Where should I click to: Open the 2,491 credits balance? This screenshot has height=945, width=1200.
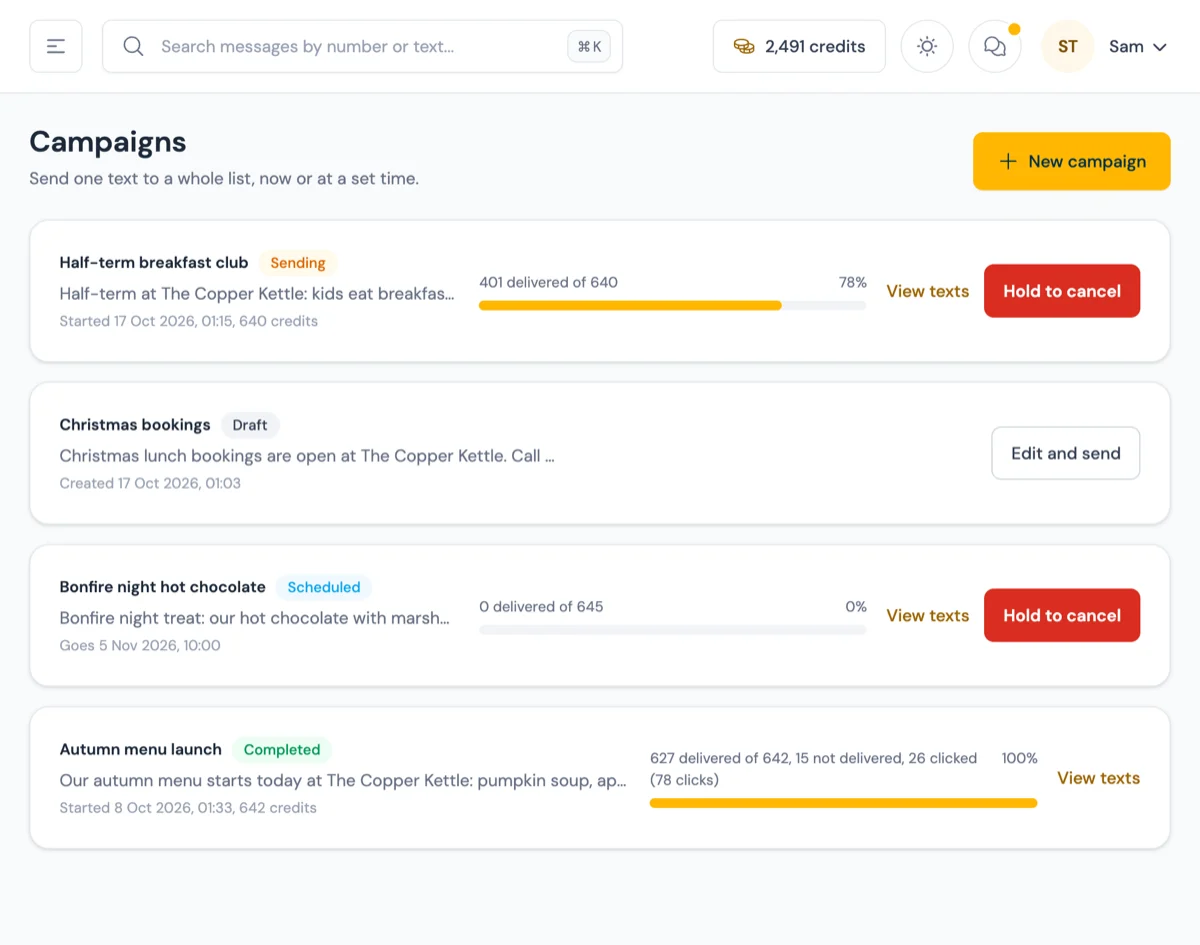799,46
